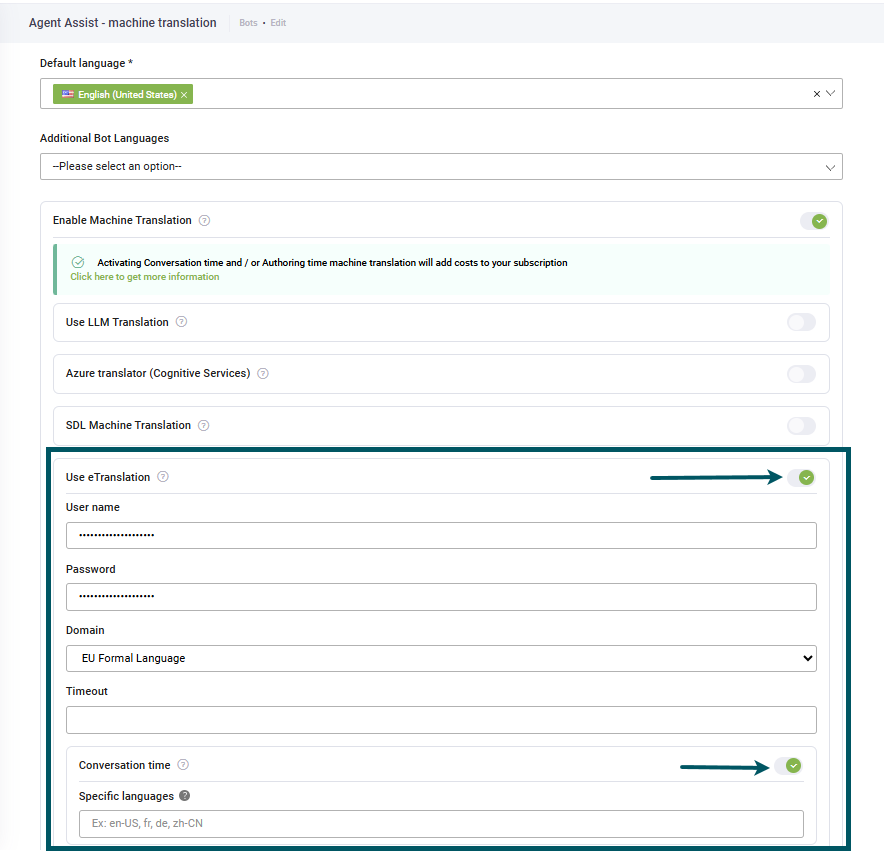Disable the Enable Machine Translation toggle
This screenshot has width=884, height=851.
point(813,221)
